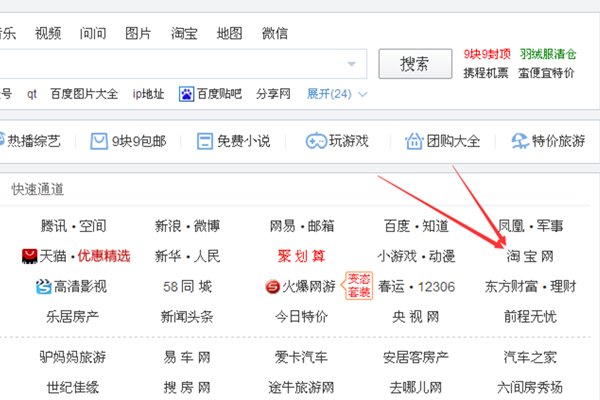Screen dimensions: 600x400
Task: Open the 乐居房产 link
Action: coord(73,317)
